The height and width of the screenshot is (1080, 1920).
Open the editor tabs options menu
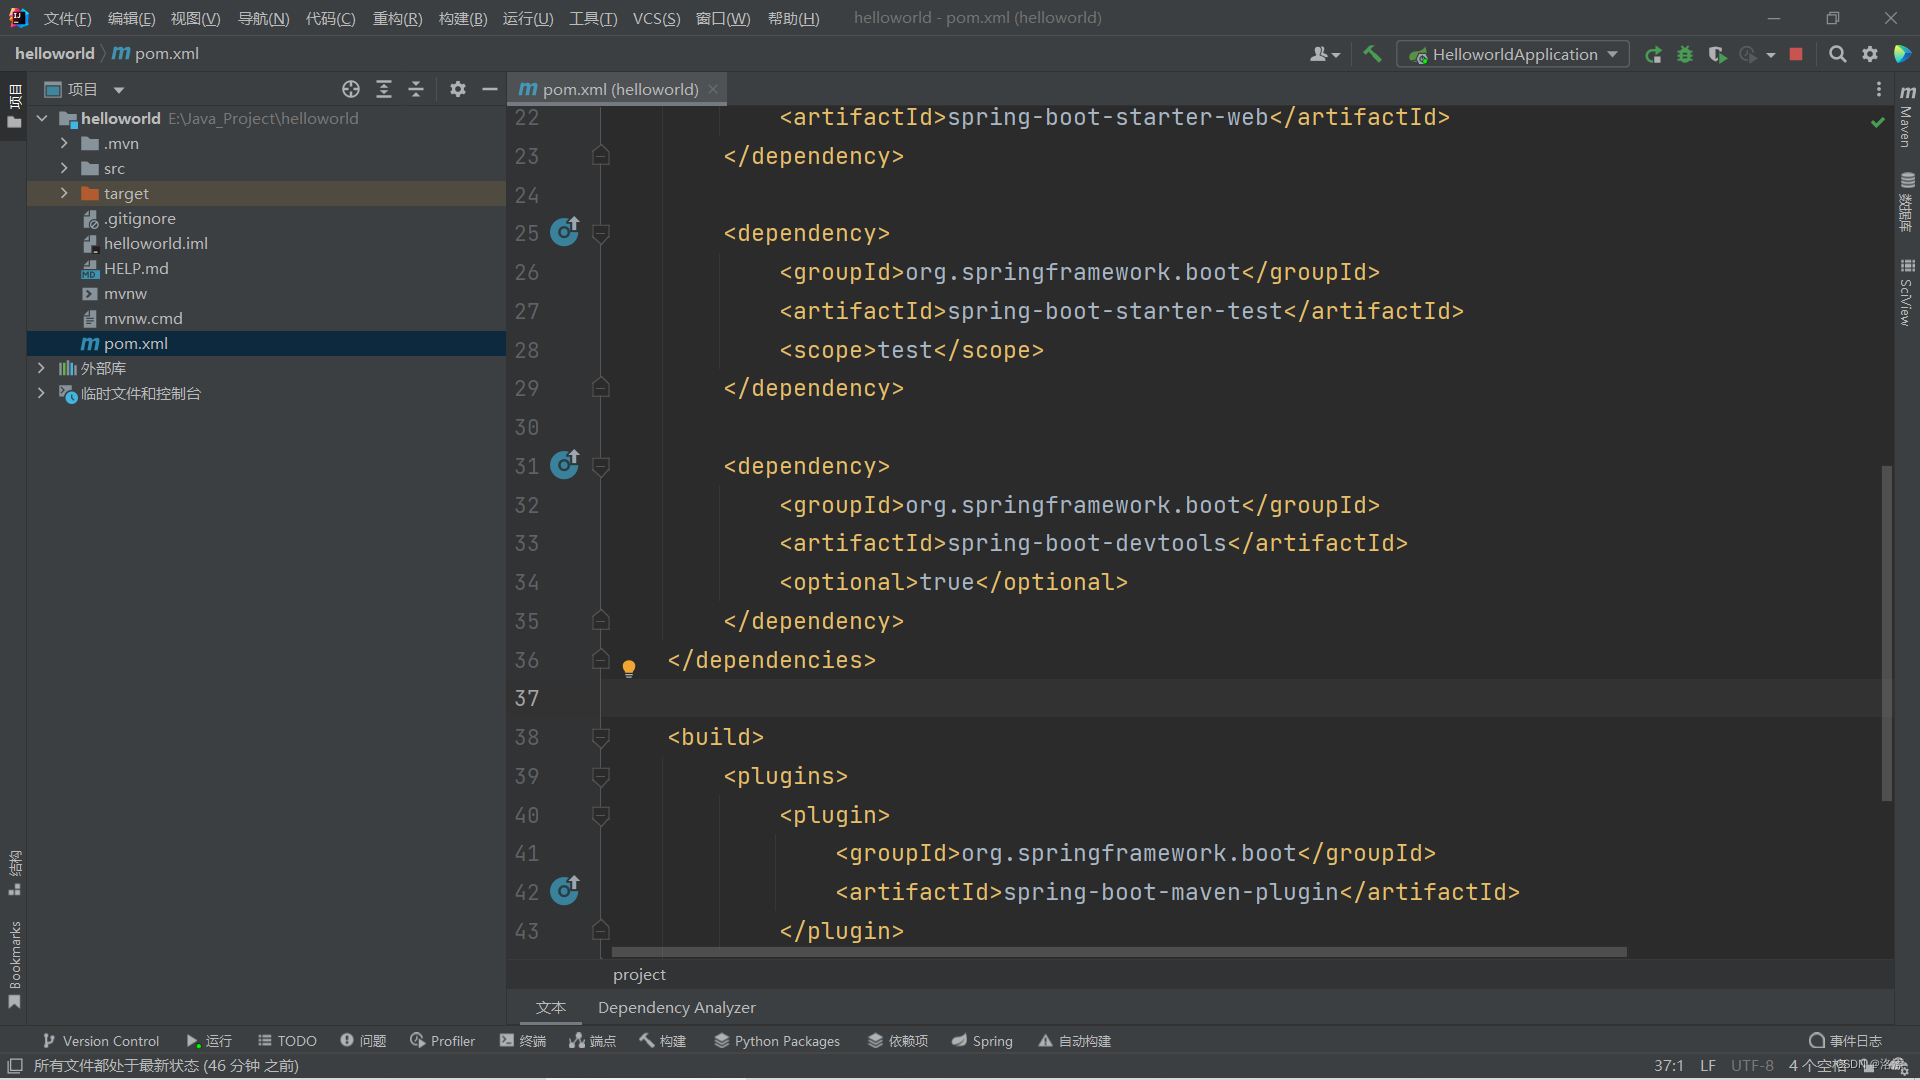click(1878, 89)
